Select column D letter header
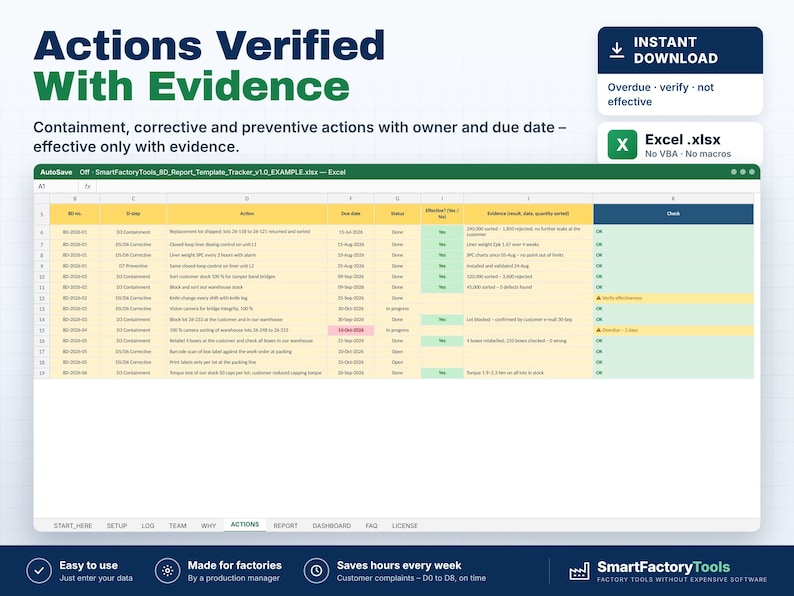The image size is (794, 596). [x=247, y=198]
